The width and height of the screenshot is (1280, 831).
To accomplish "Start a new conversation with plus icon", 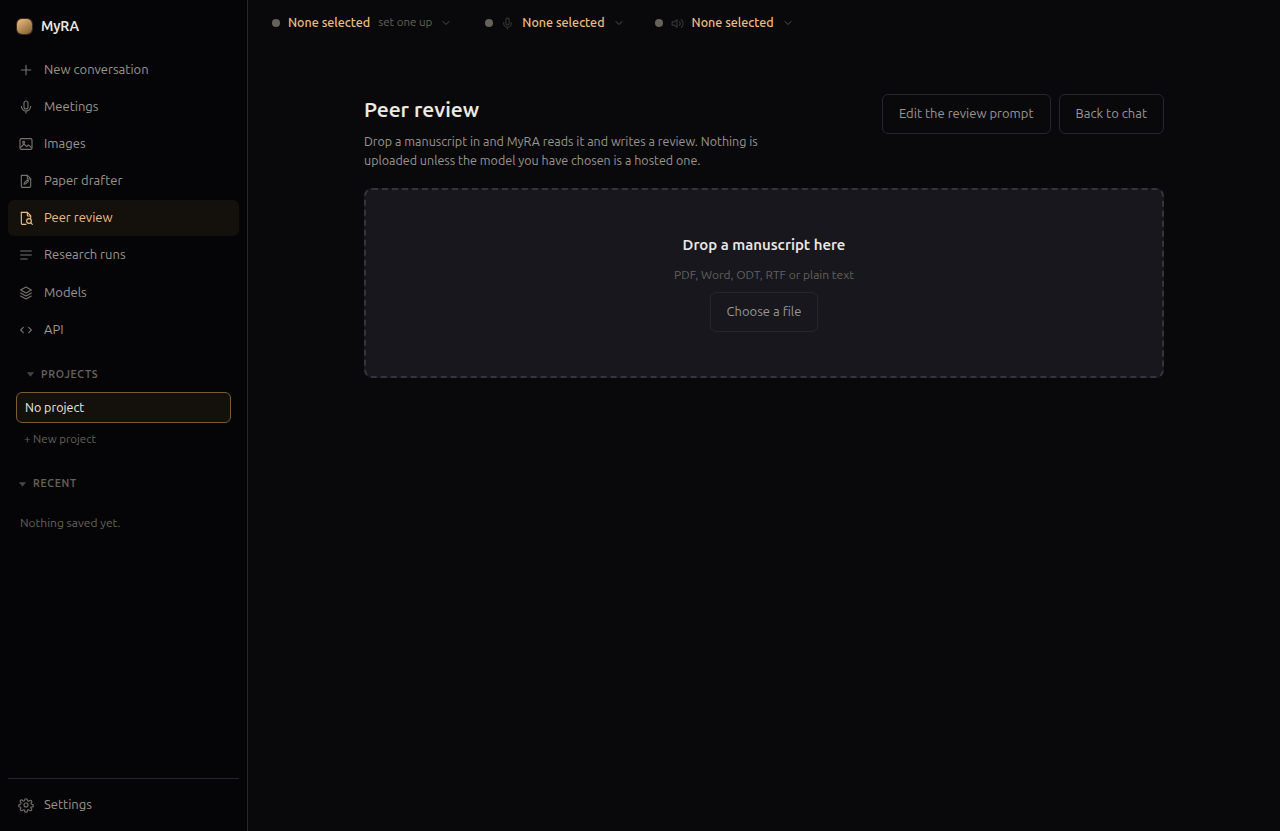I will coord(26,70).
